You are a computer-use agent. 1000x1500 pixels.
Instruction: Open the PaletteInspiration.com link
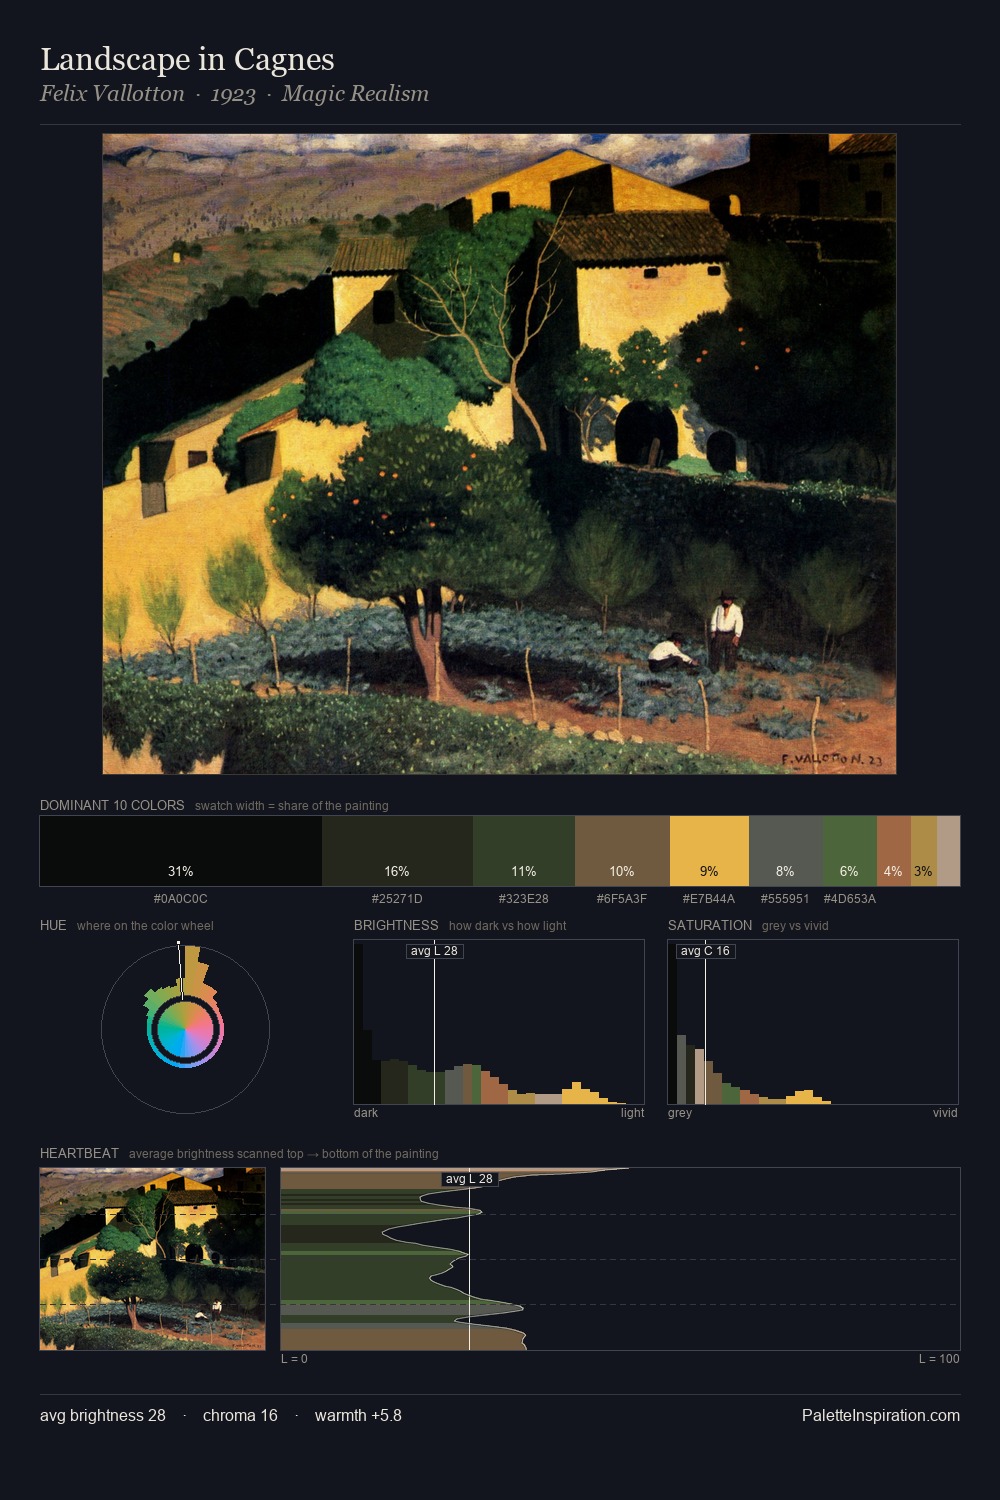click(881, 1415)
